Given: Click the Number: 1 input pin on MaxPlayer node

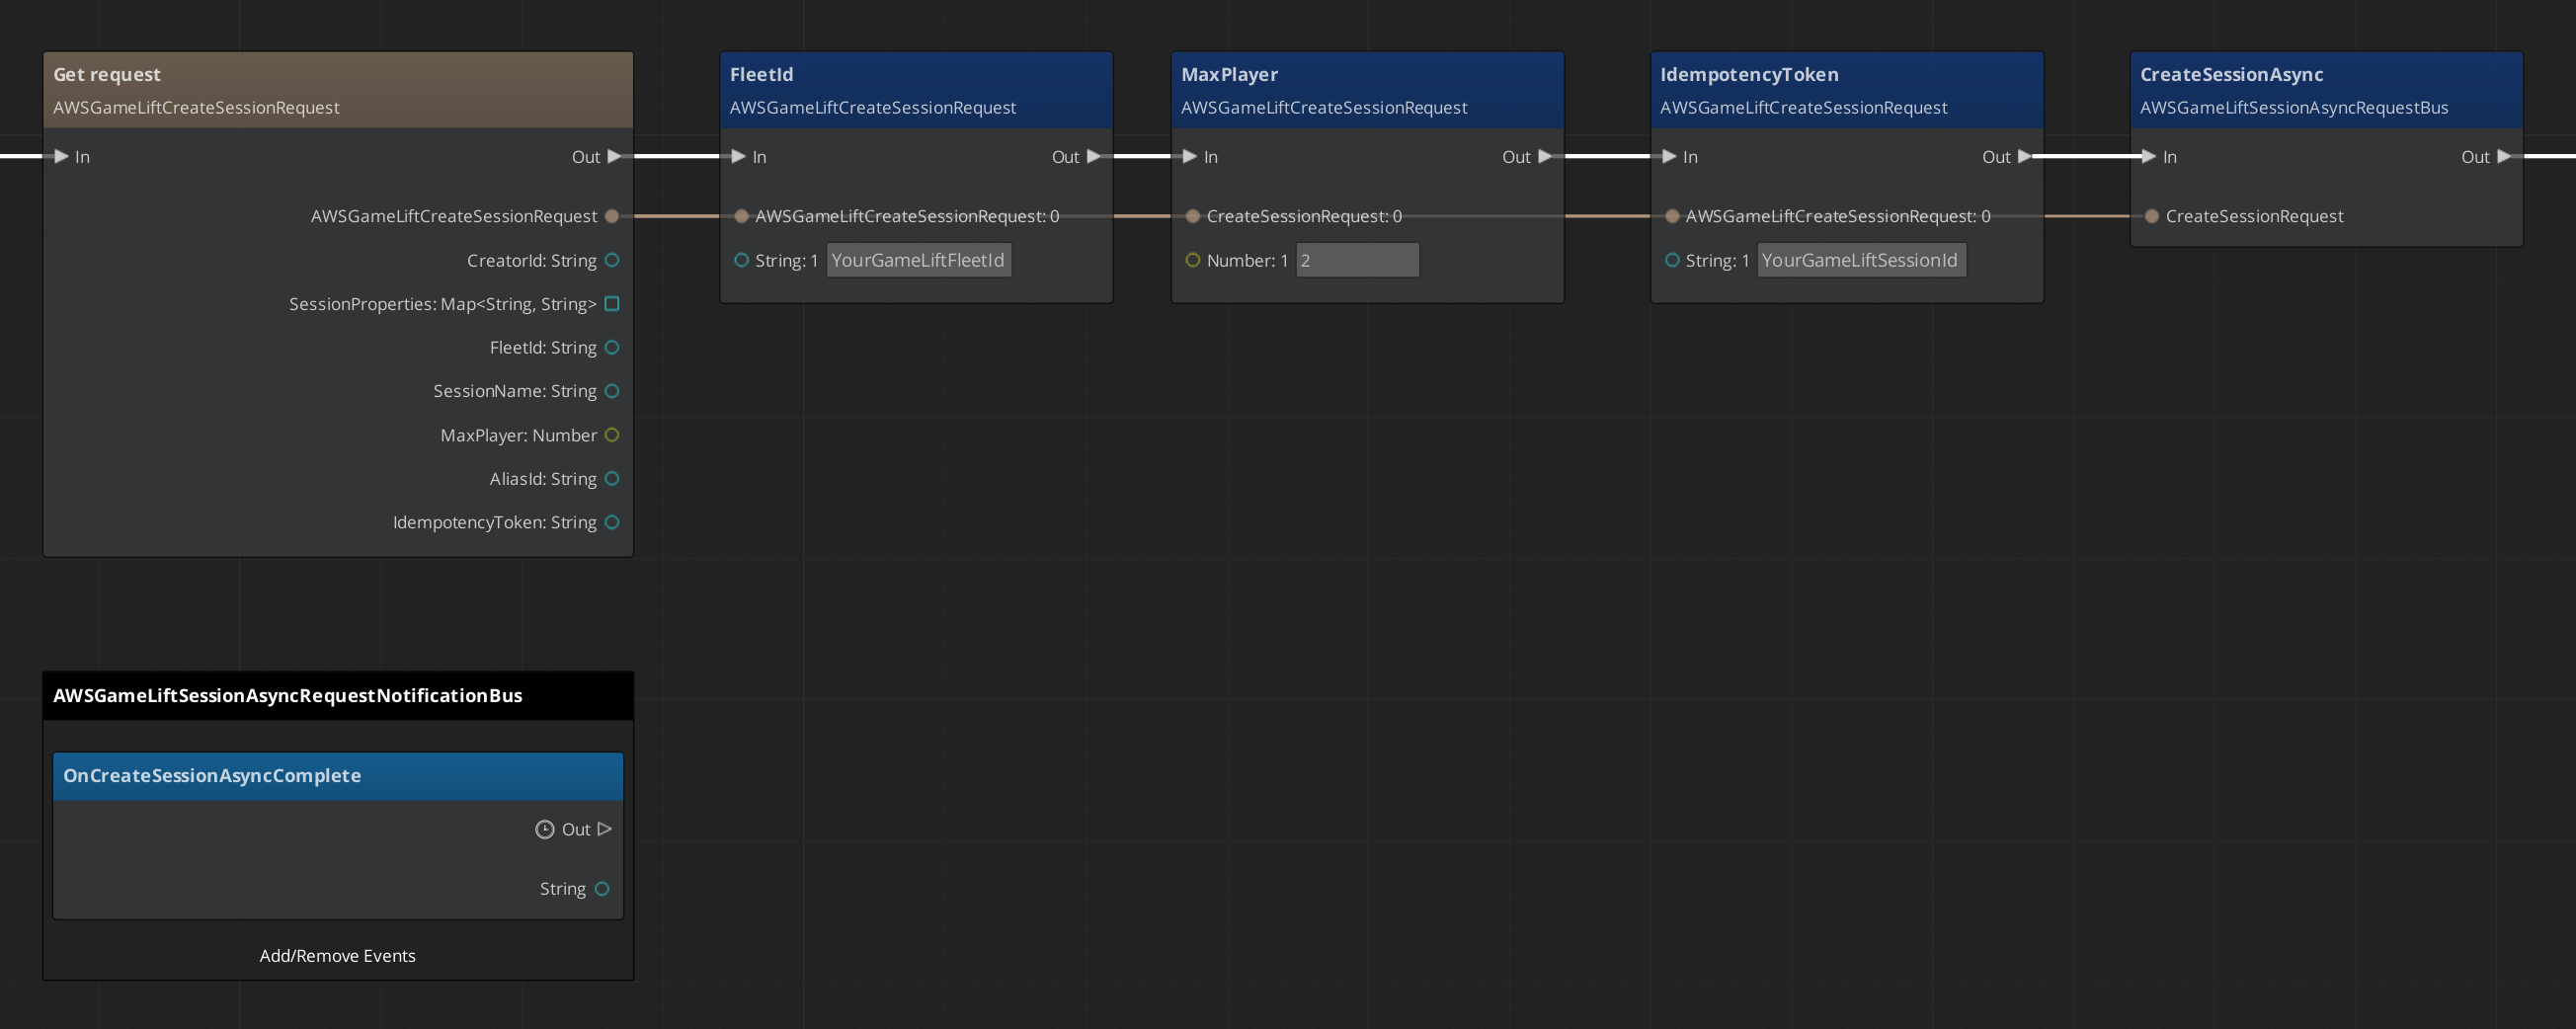Looking at the screenshot, I should click(x=1192, y=259).
